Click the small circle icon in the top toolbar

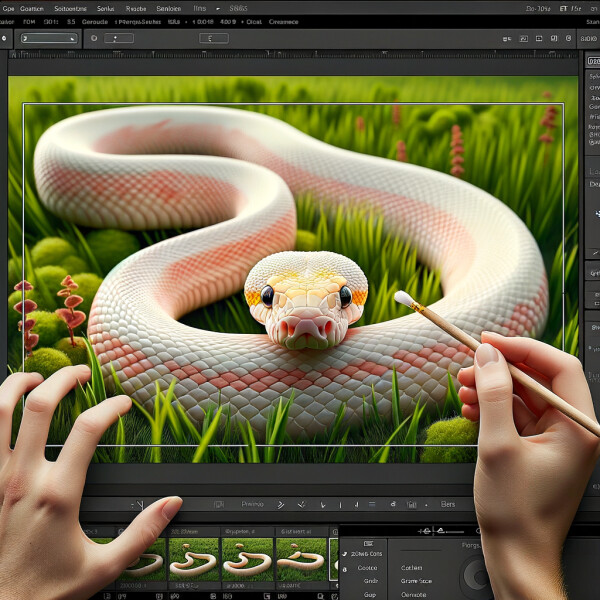click(x=94, y=38)
